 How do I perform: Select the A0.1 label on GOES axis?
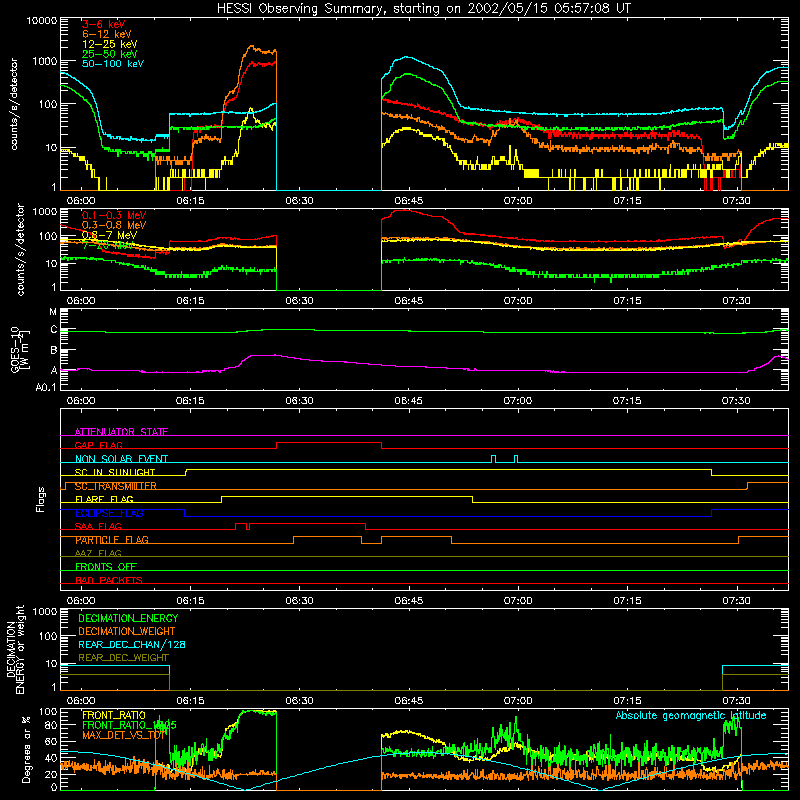point(46,388)
